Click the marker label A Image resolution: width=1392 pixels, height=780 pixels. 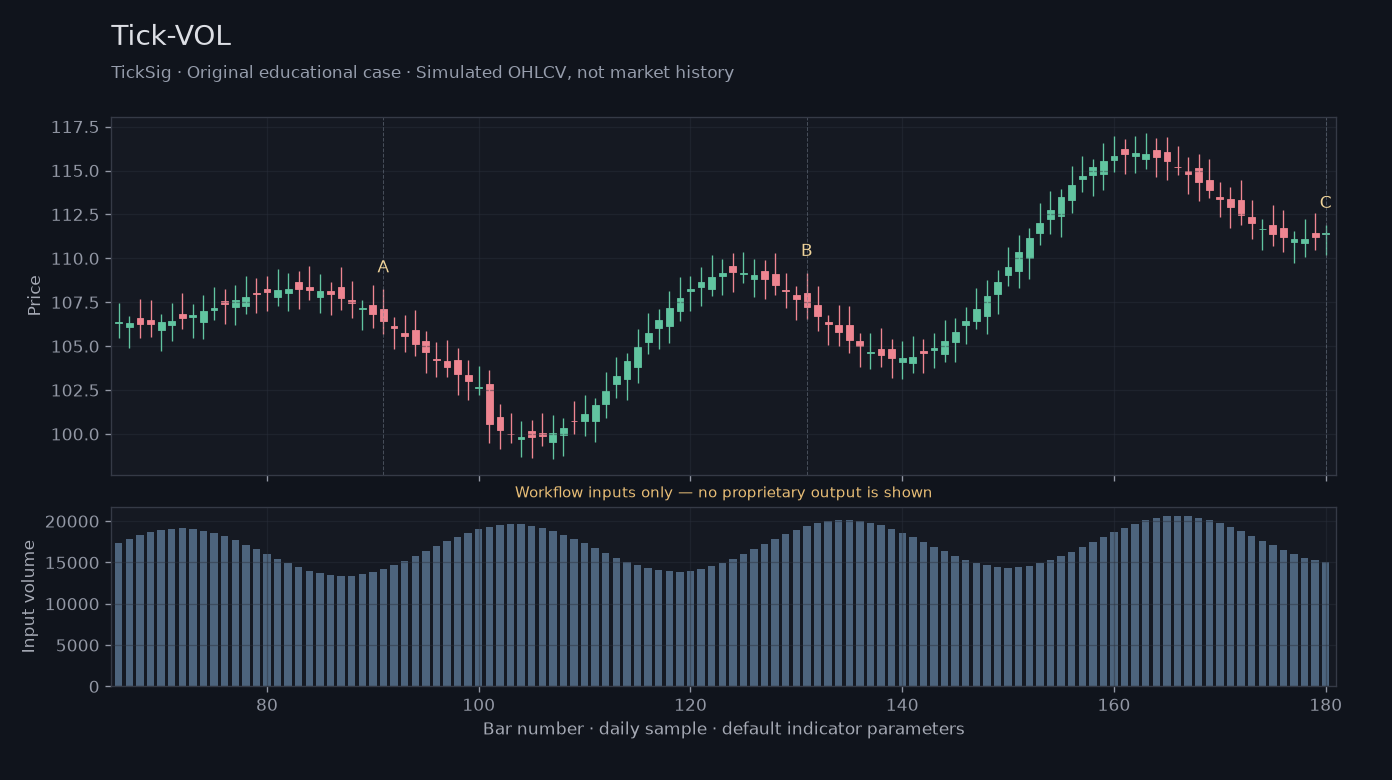click(x=383, y=267)
